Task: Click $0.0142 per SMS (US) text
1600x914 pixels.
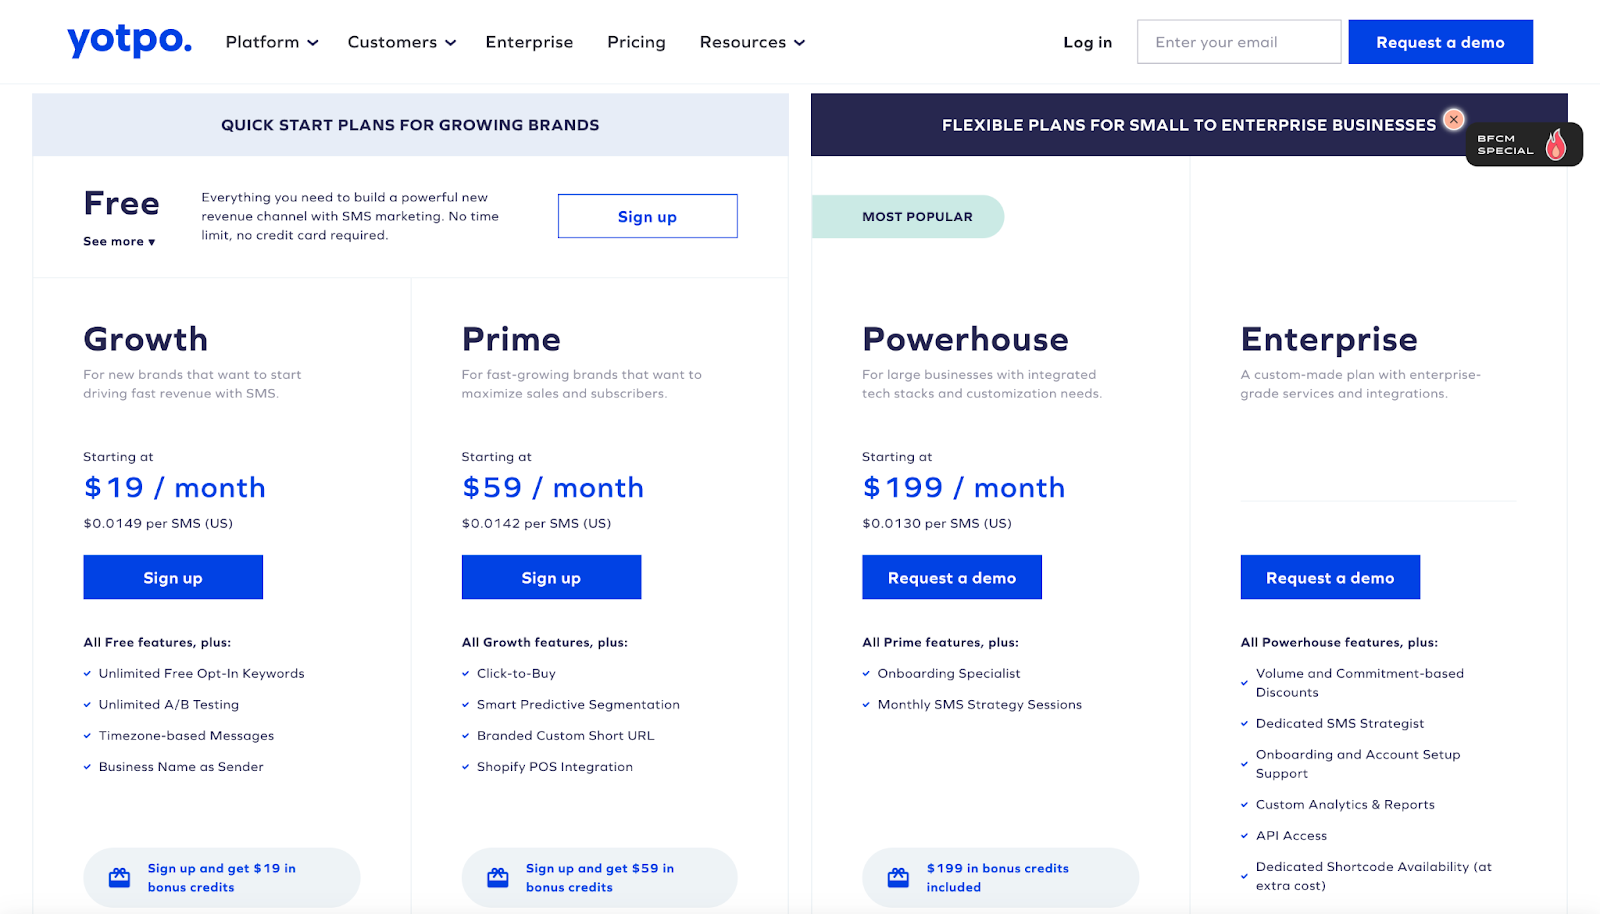Action: pyautogui.click(x=536, y=523)
